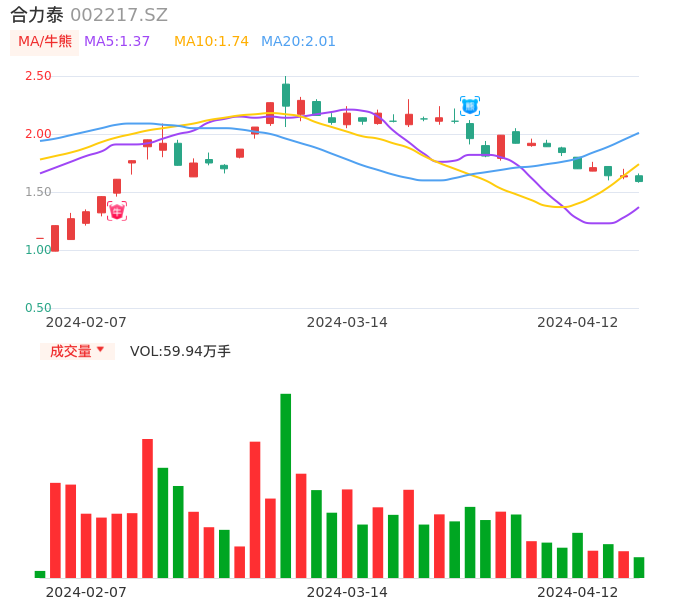Screen dimensions: 686x606
Task: Select the MA/牛熊 indicator tab
Action: [x=45, y=42]
